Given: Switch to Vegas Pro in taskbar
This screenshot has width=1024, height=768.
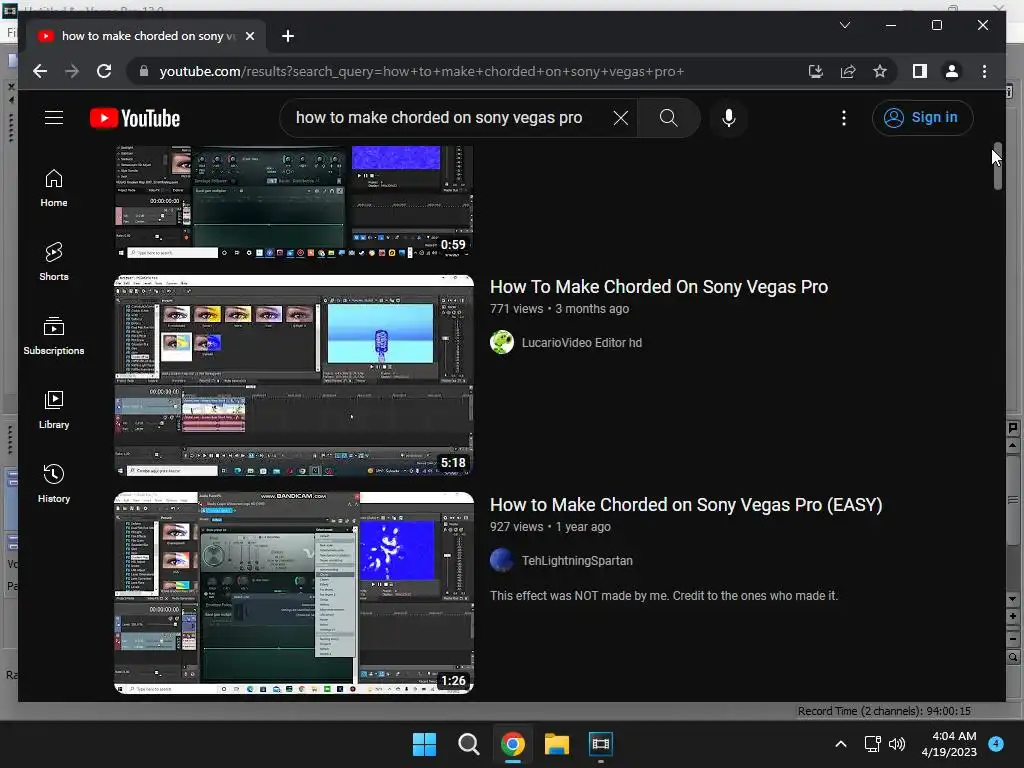Looking at the screenshot, I should [600, 744].
